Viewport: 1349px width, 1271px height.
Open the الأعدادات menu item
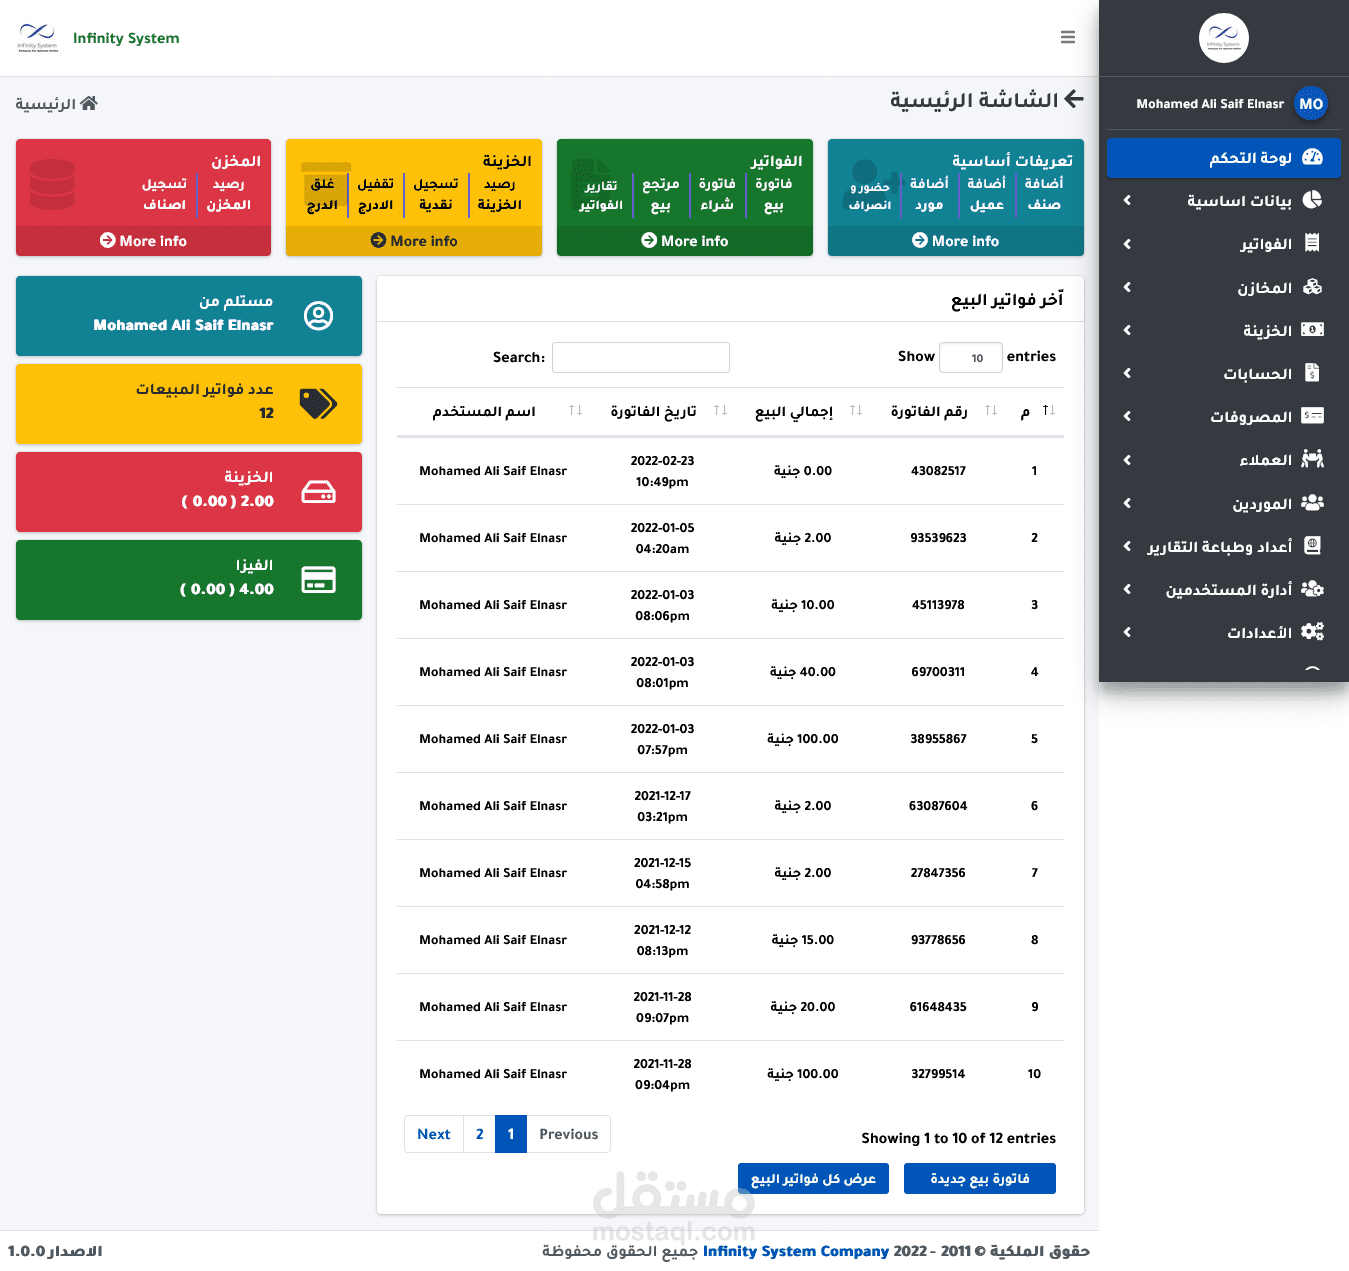click(x=1224, y=632)
